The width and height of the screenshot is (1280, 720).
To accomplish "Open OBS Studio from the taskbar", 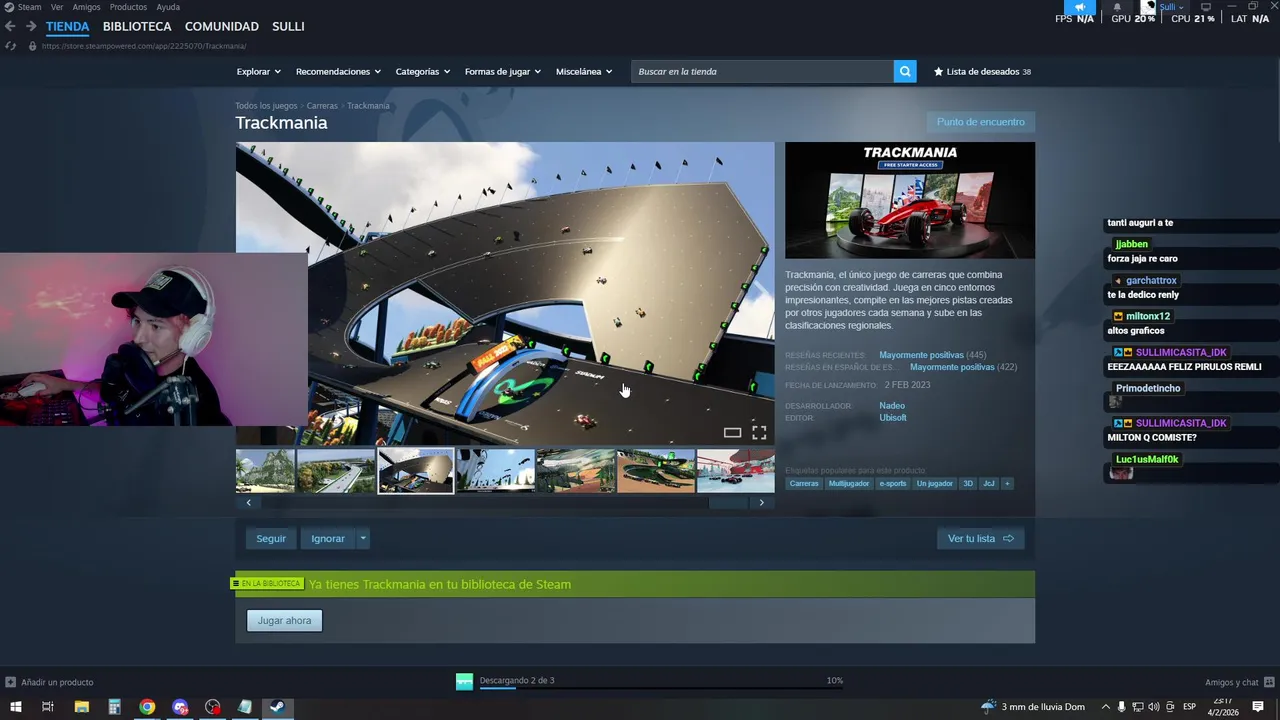I will tap(213, 707).
